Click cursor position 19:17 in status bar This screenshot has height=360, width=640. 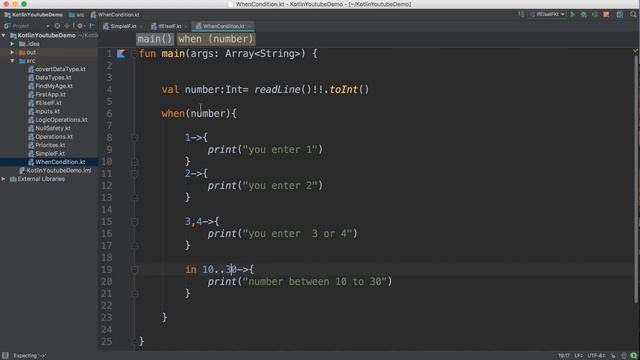pyautogui.click(x=564, y=356)
